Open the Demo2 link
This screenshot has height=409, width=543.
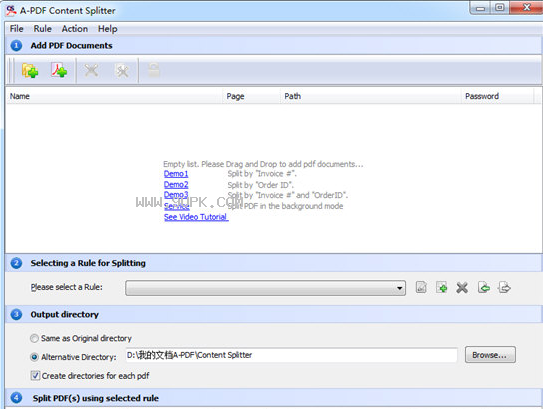[x=176, y=185]
